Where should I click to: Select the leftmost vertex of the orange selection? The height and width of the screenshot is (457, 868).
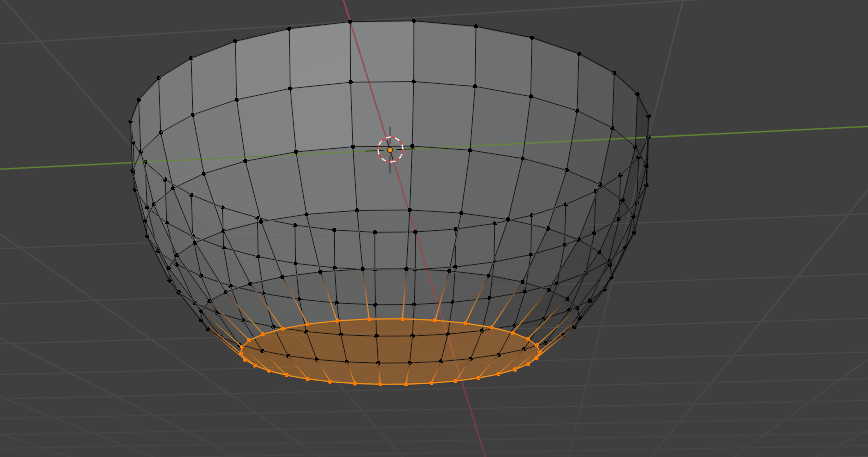click(x=241, y=350)
